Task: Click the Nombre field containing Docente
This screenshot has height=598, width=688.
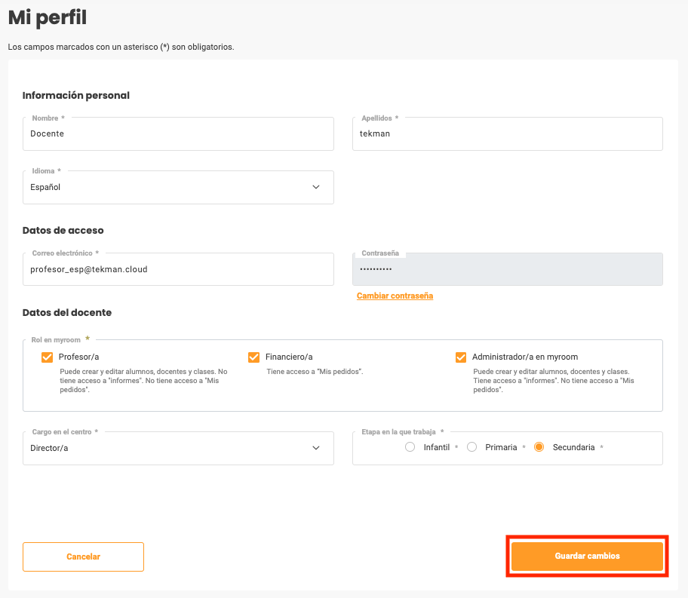Action: pos(178,134)
